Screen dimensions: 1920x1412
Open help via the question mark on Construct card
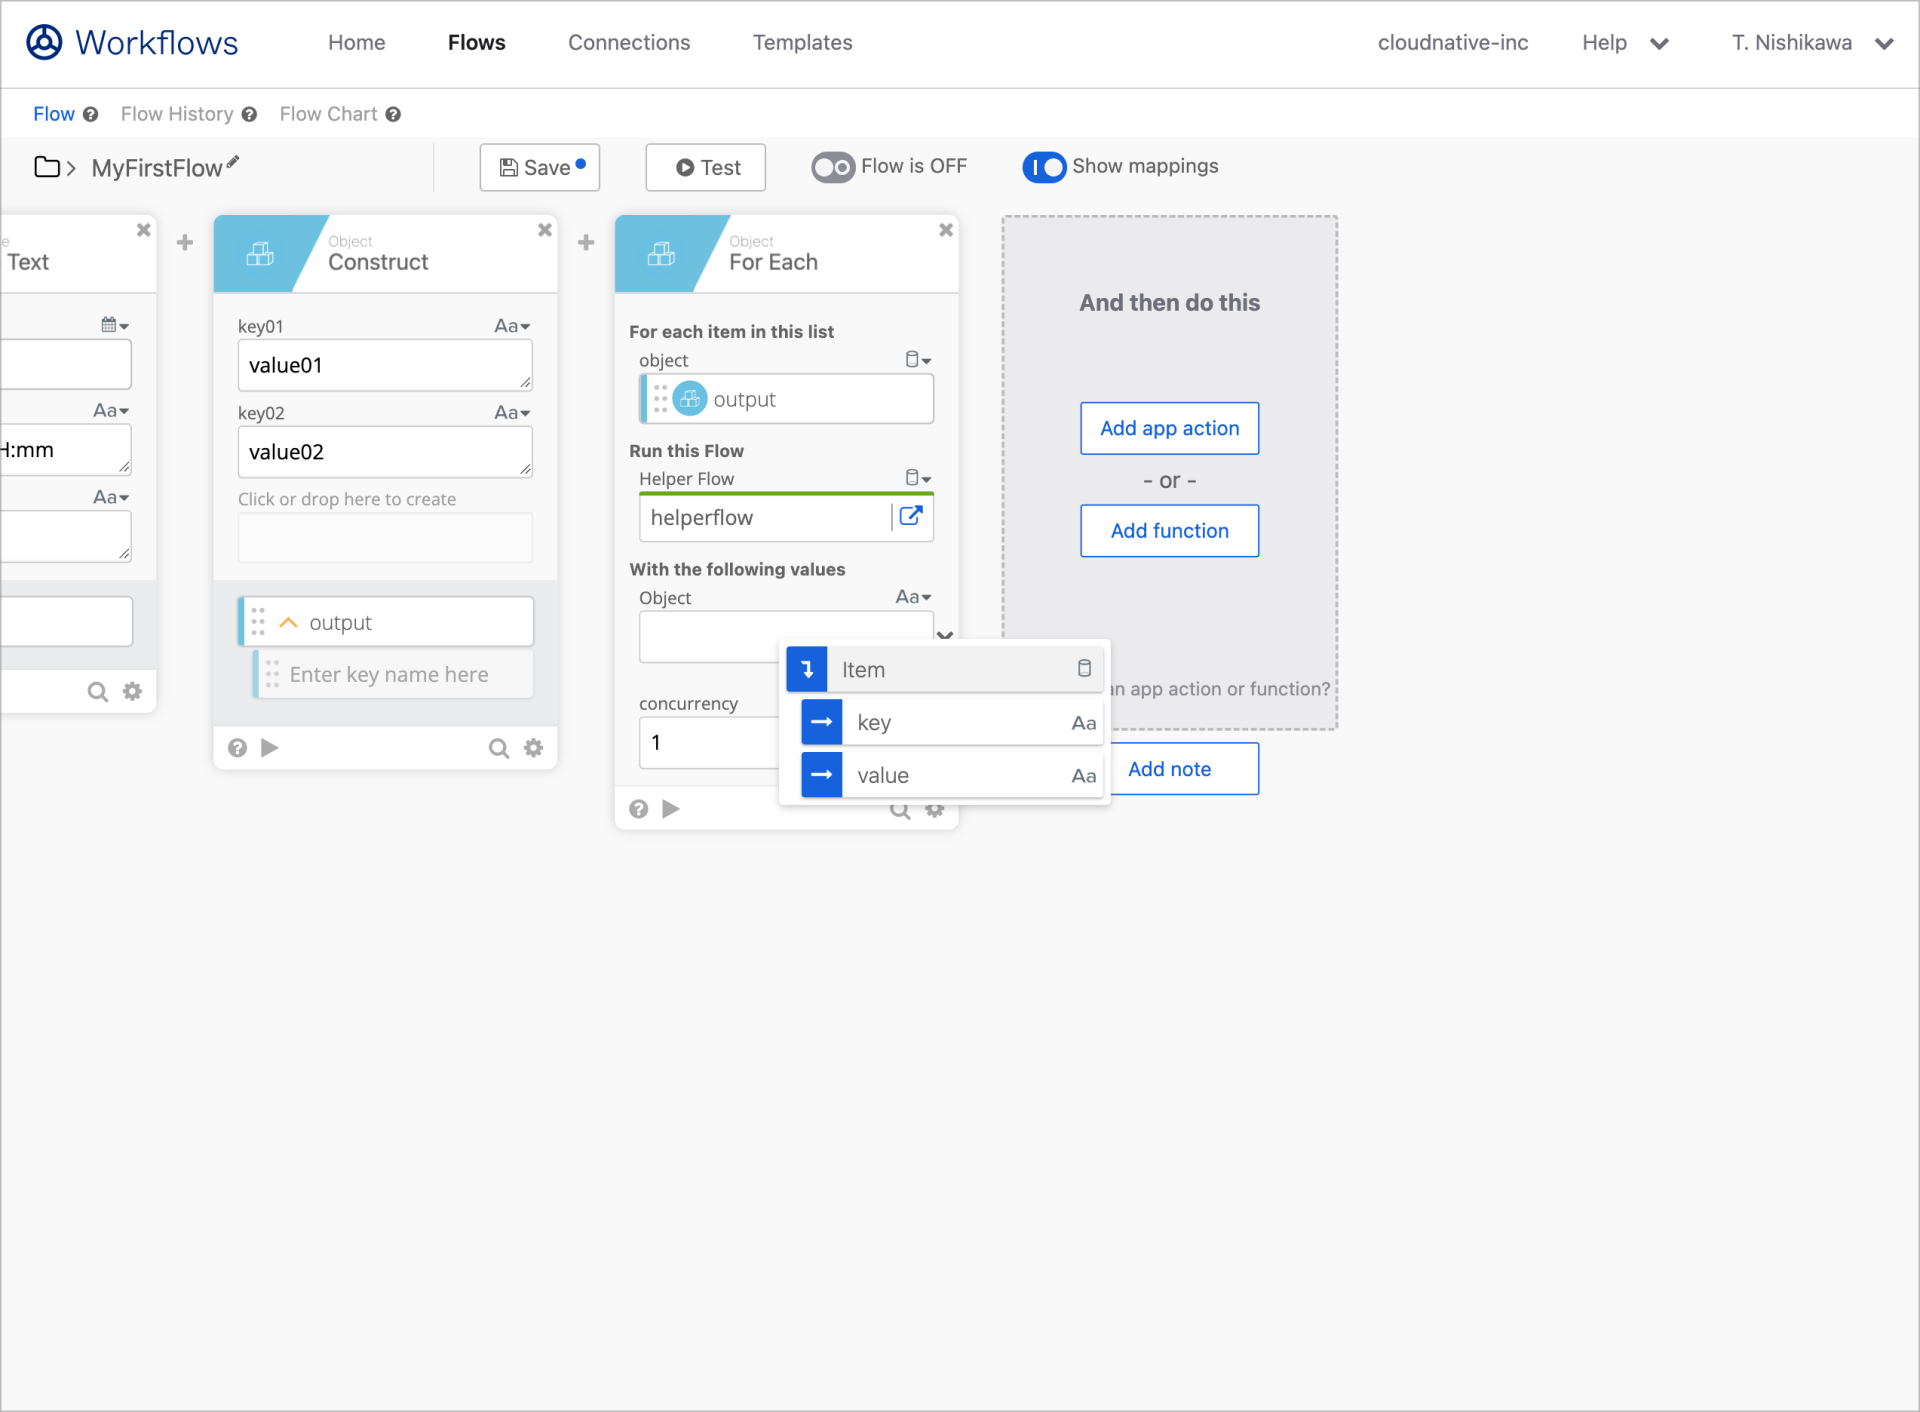click(x=237, y=747)
